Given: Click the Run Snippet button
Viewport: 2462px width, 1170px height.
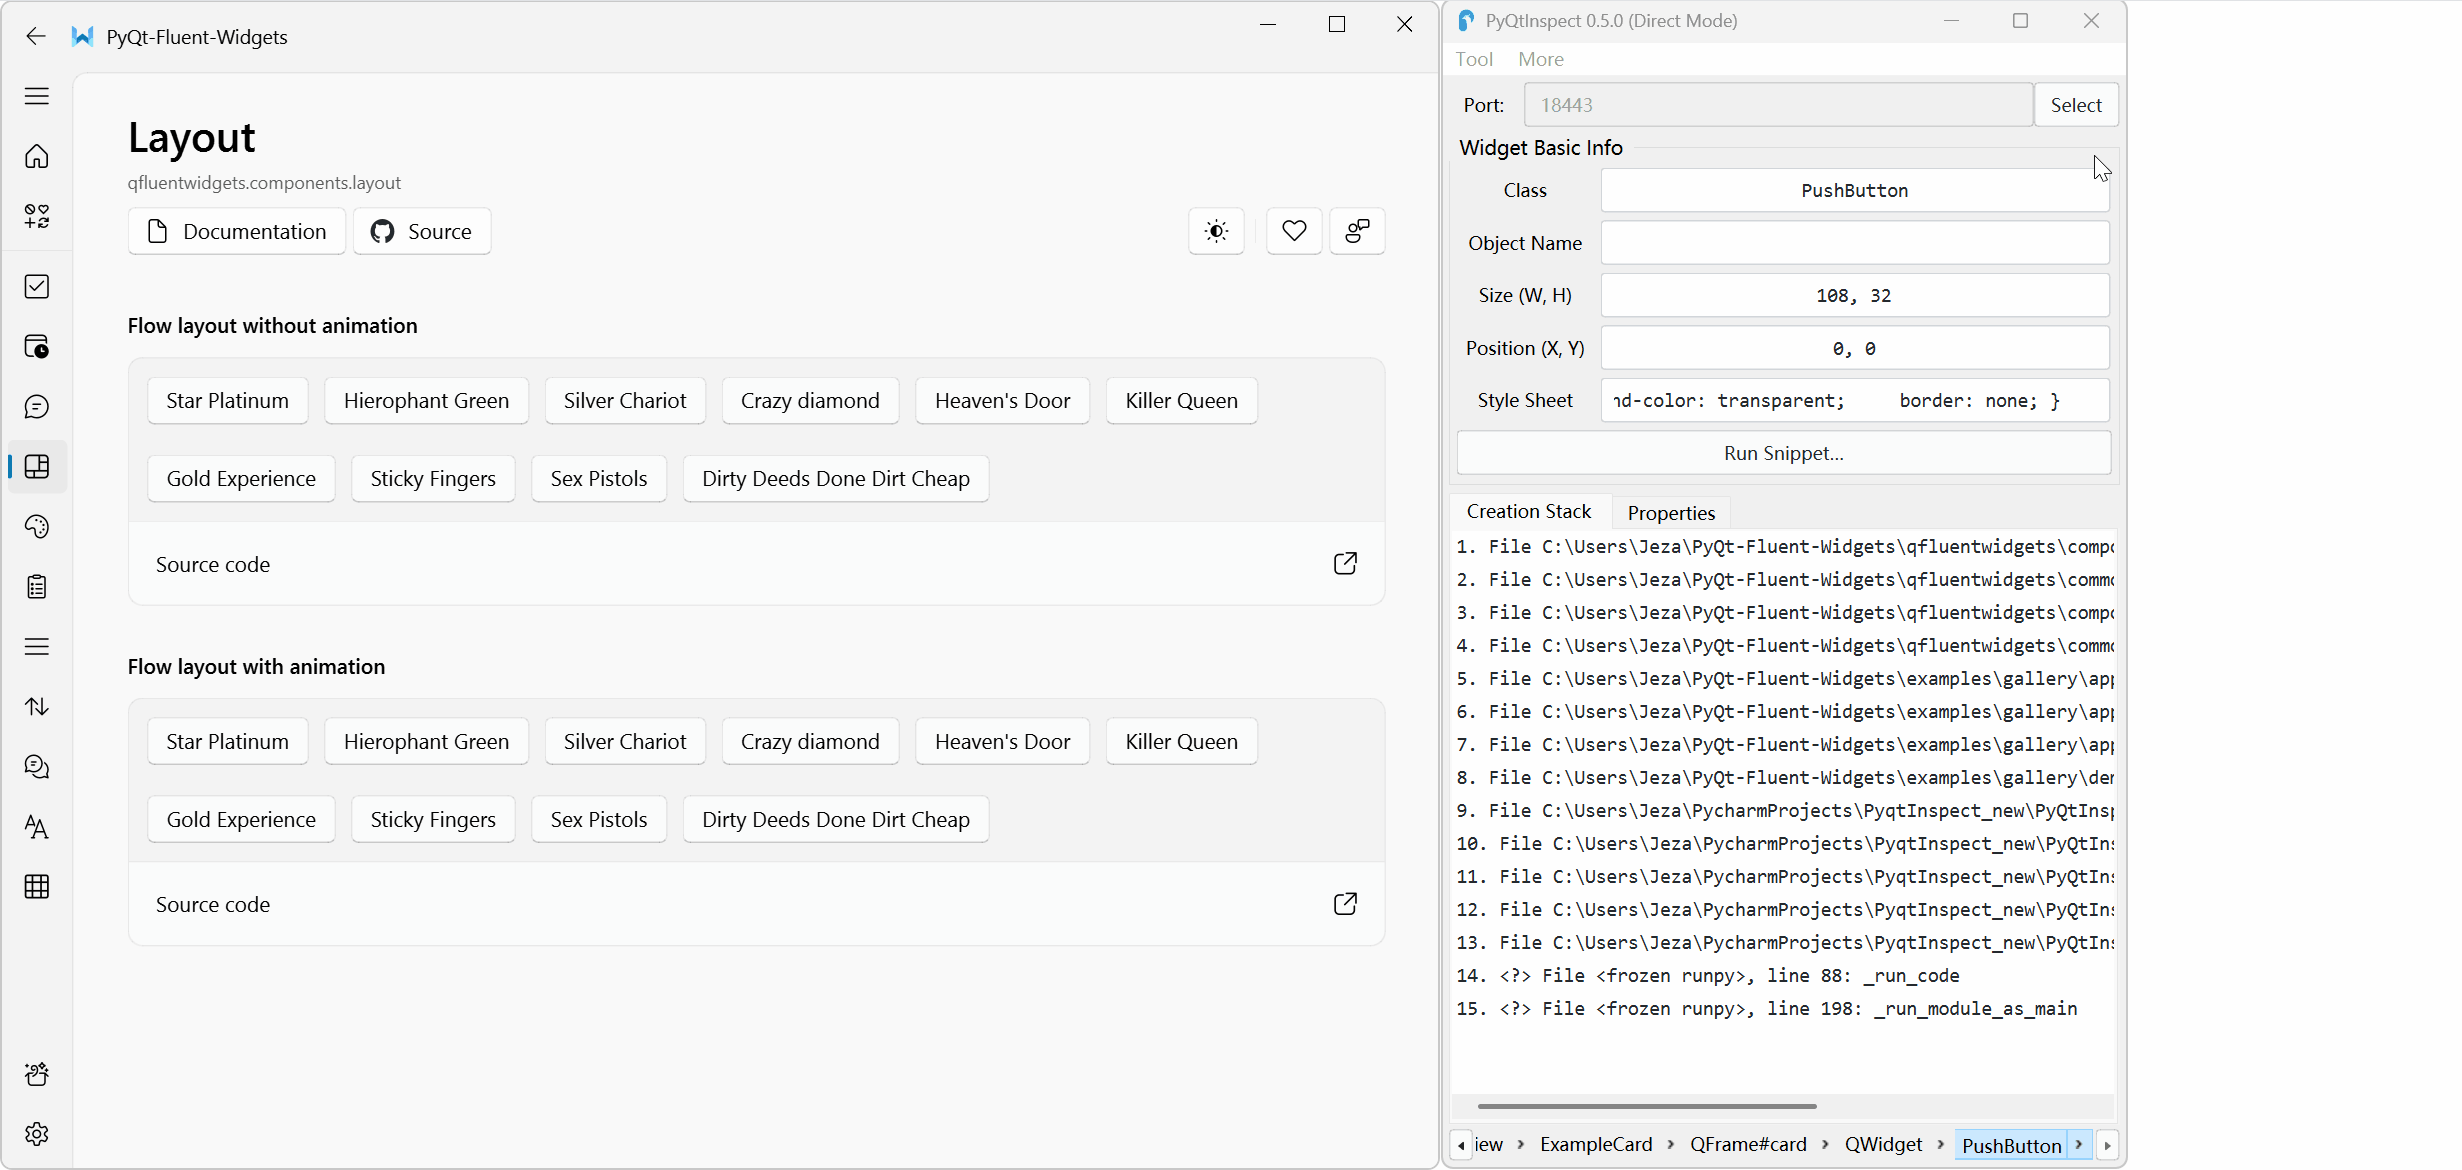Looking at the screenshot, I should tap(1783, 453).
